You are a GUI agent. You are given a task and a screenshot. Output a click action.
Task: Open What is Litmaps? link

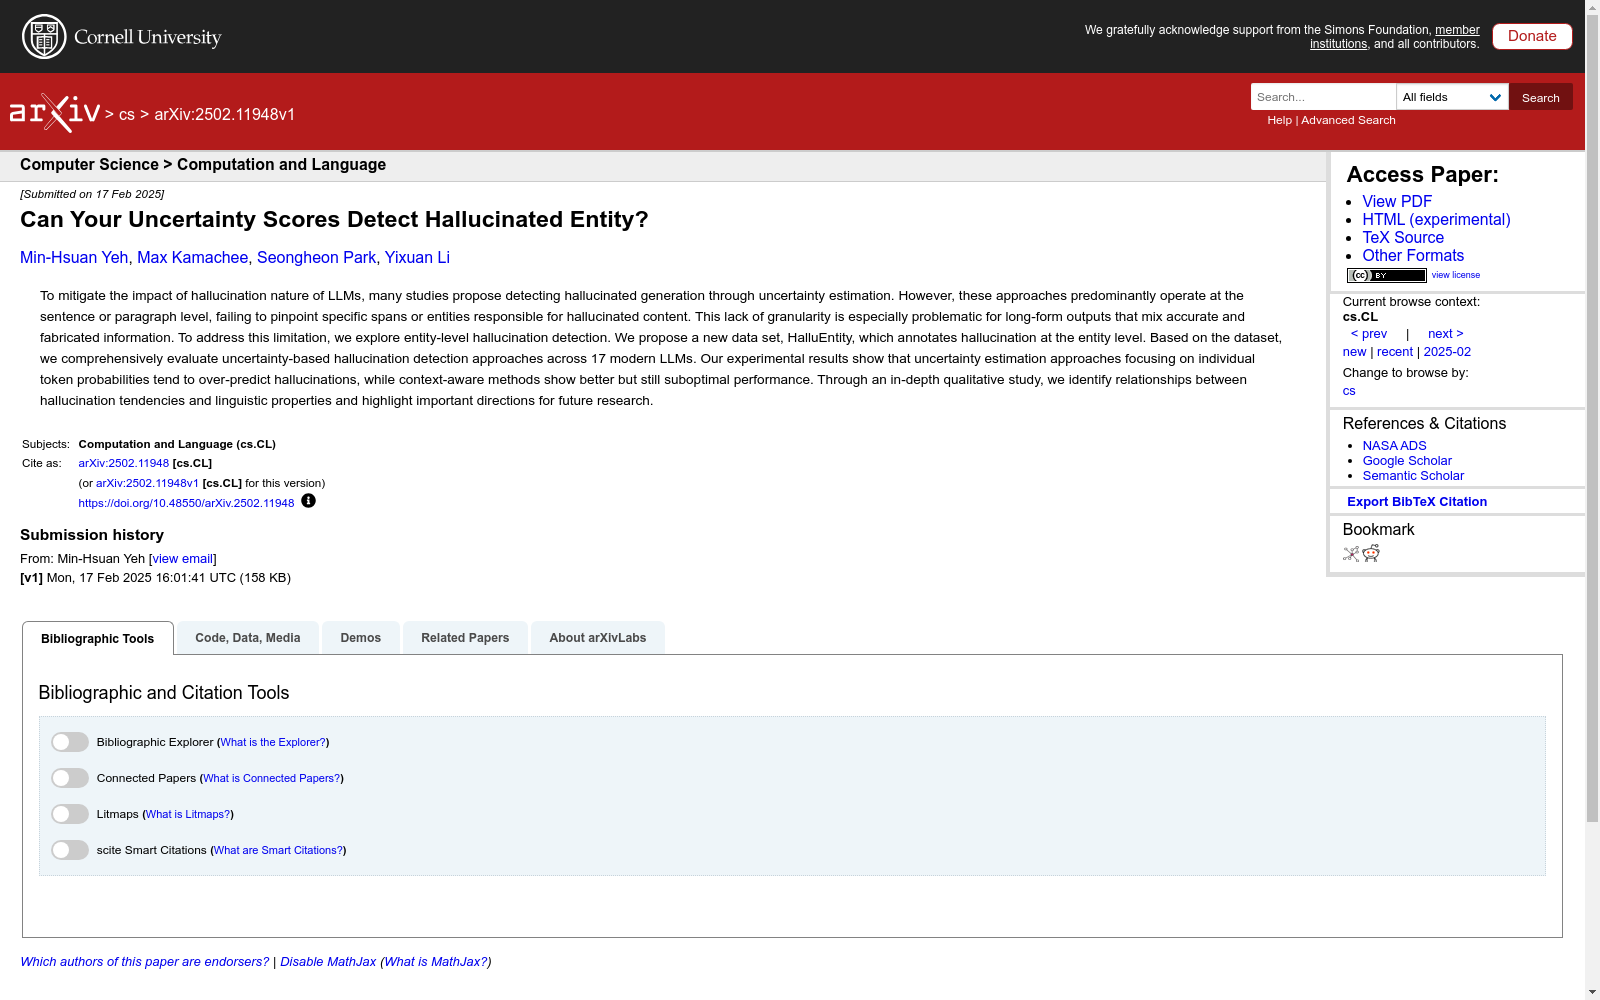pyautogui.click(x=188, y=815)
